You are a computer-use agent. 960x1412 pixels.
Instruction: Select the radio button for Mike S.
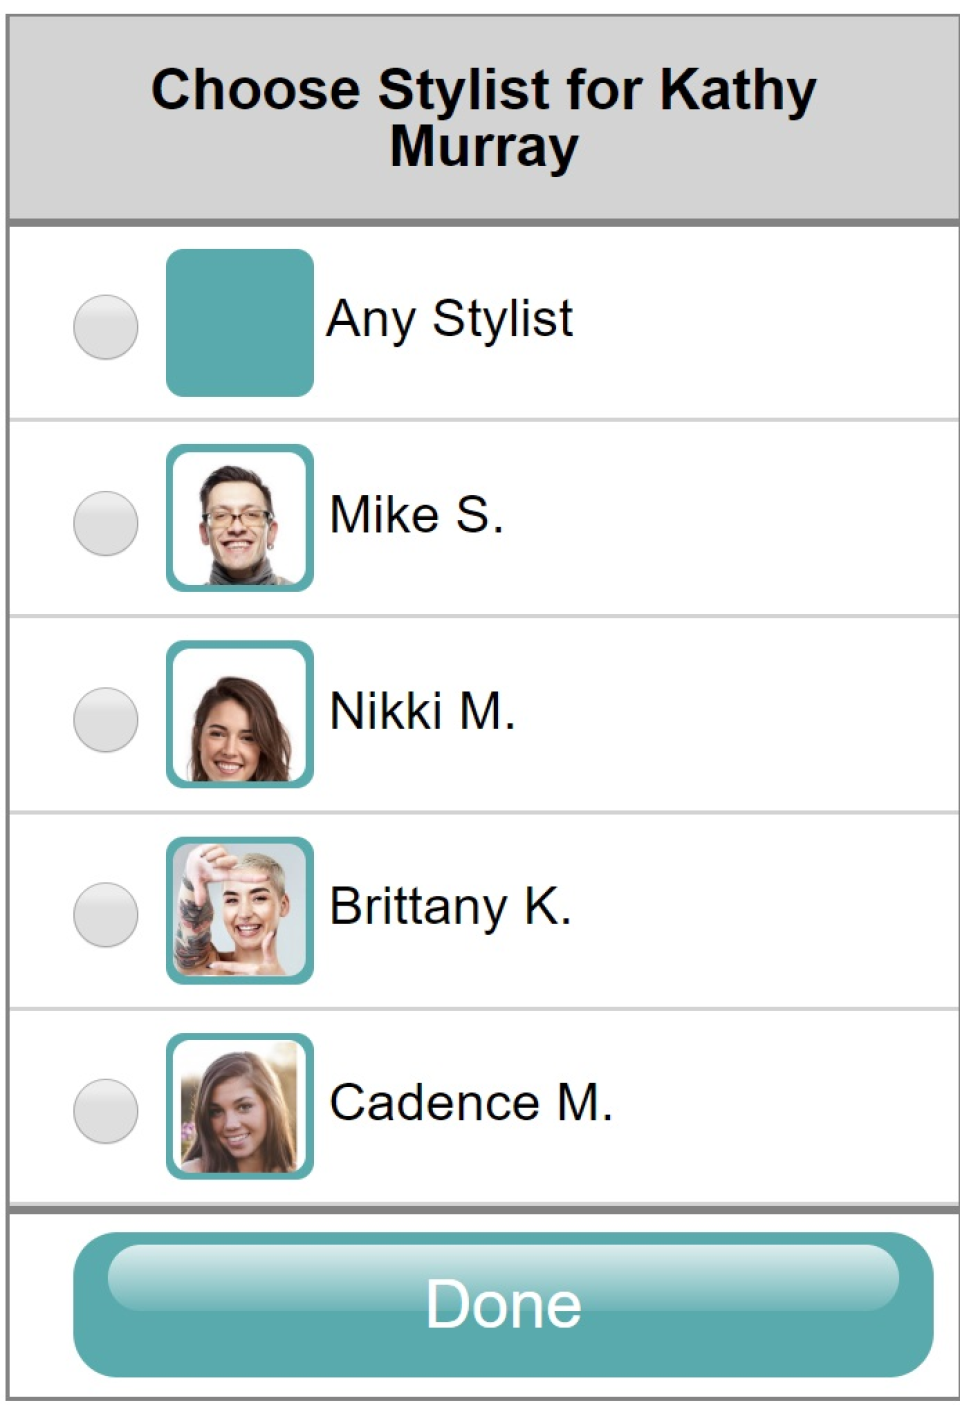[106, 523]
